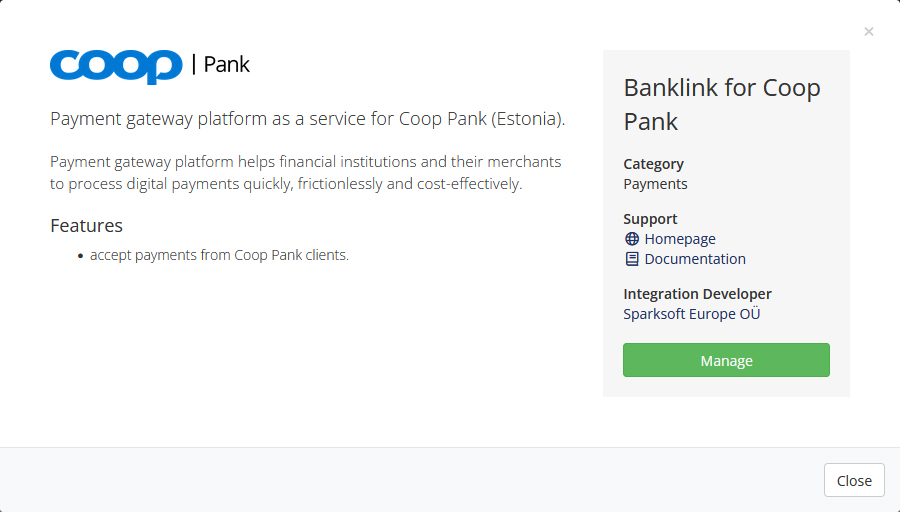The width and height of the screenshot is (900, 512).
Task: Click the bullet point marker under Features
Action: tap(80, 256)
